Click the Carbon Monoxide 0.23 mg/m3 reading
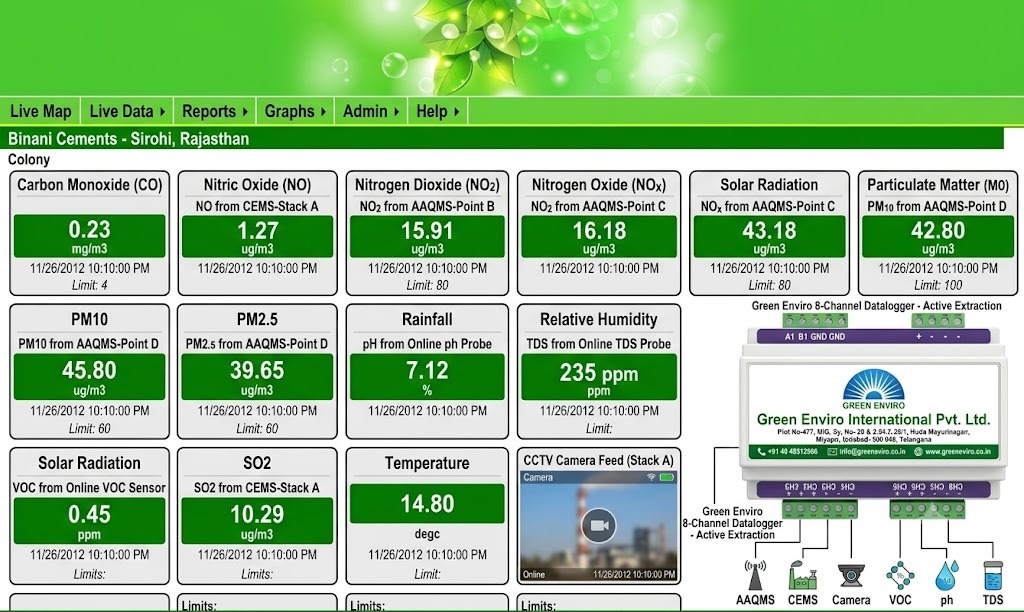Screen dimensions: 1024x612 pyautogui.click(x=89, y=236)
